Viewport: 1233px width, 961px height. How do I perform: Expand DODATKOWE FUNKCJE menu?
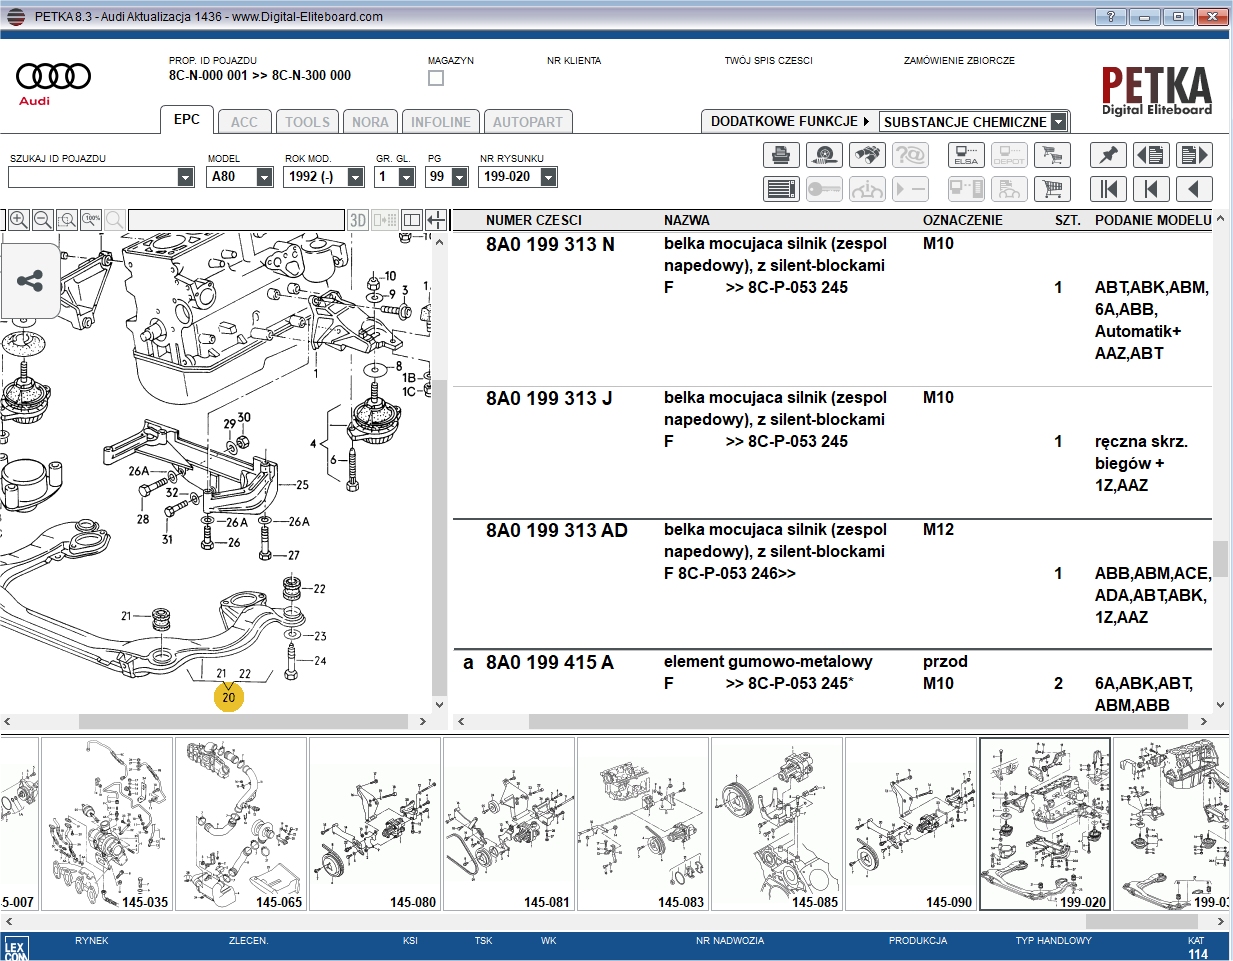click(x=789, y=121)
